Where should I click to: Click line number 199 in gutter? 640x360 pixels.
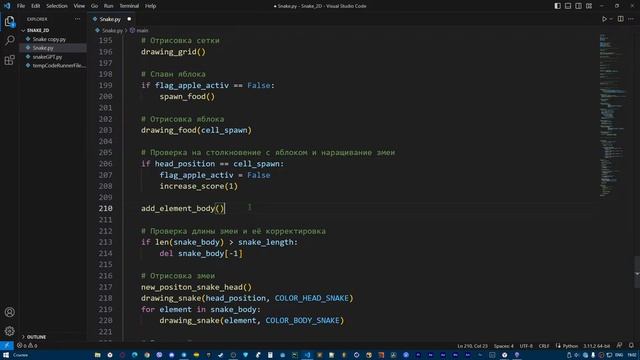click(105, 85)
